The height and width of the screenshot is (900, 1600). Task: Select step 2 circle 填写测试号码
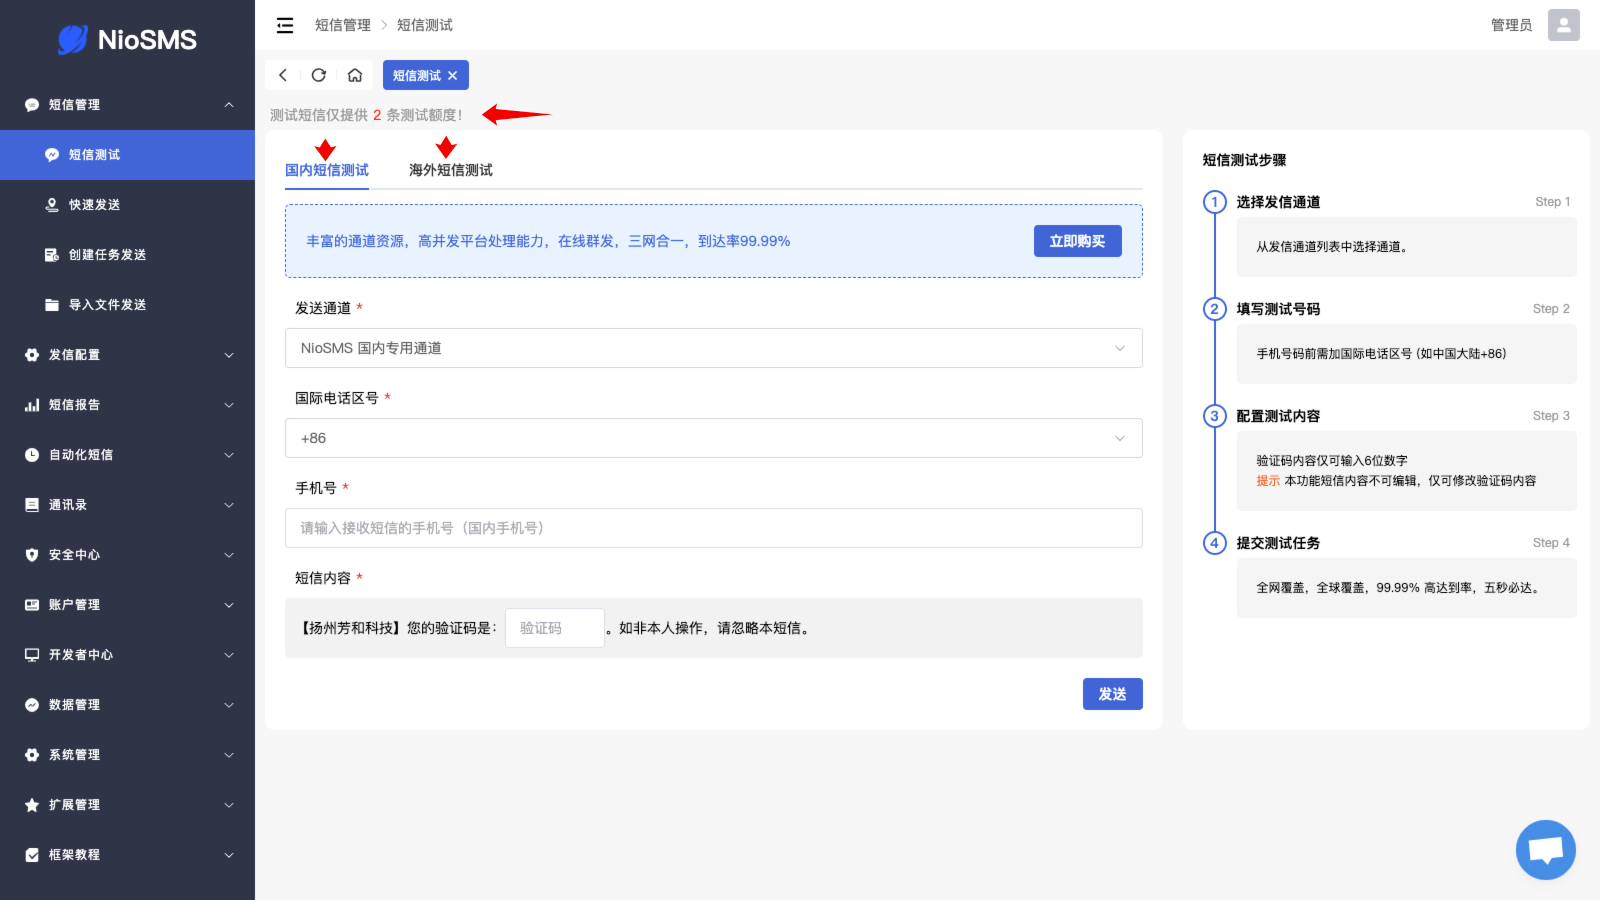(1215, 309)
